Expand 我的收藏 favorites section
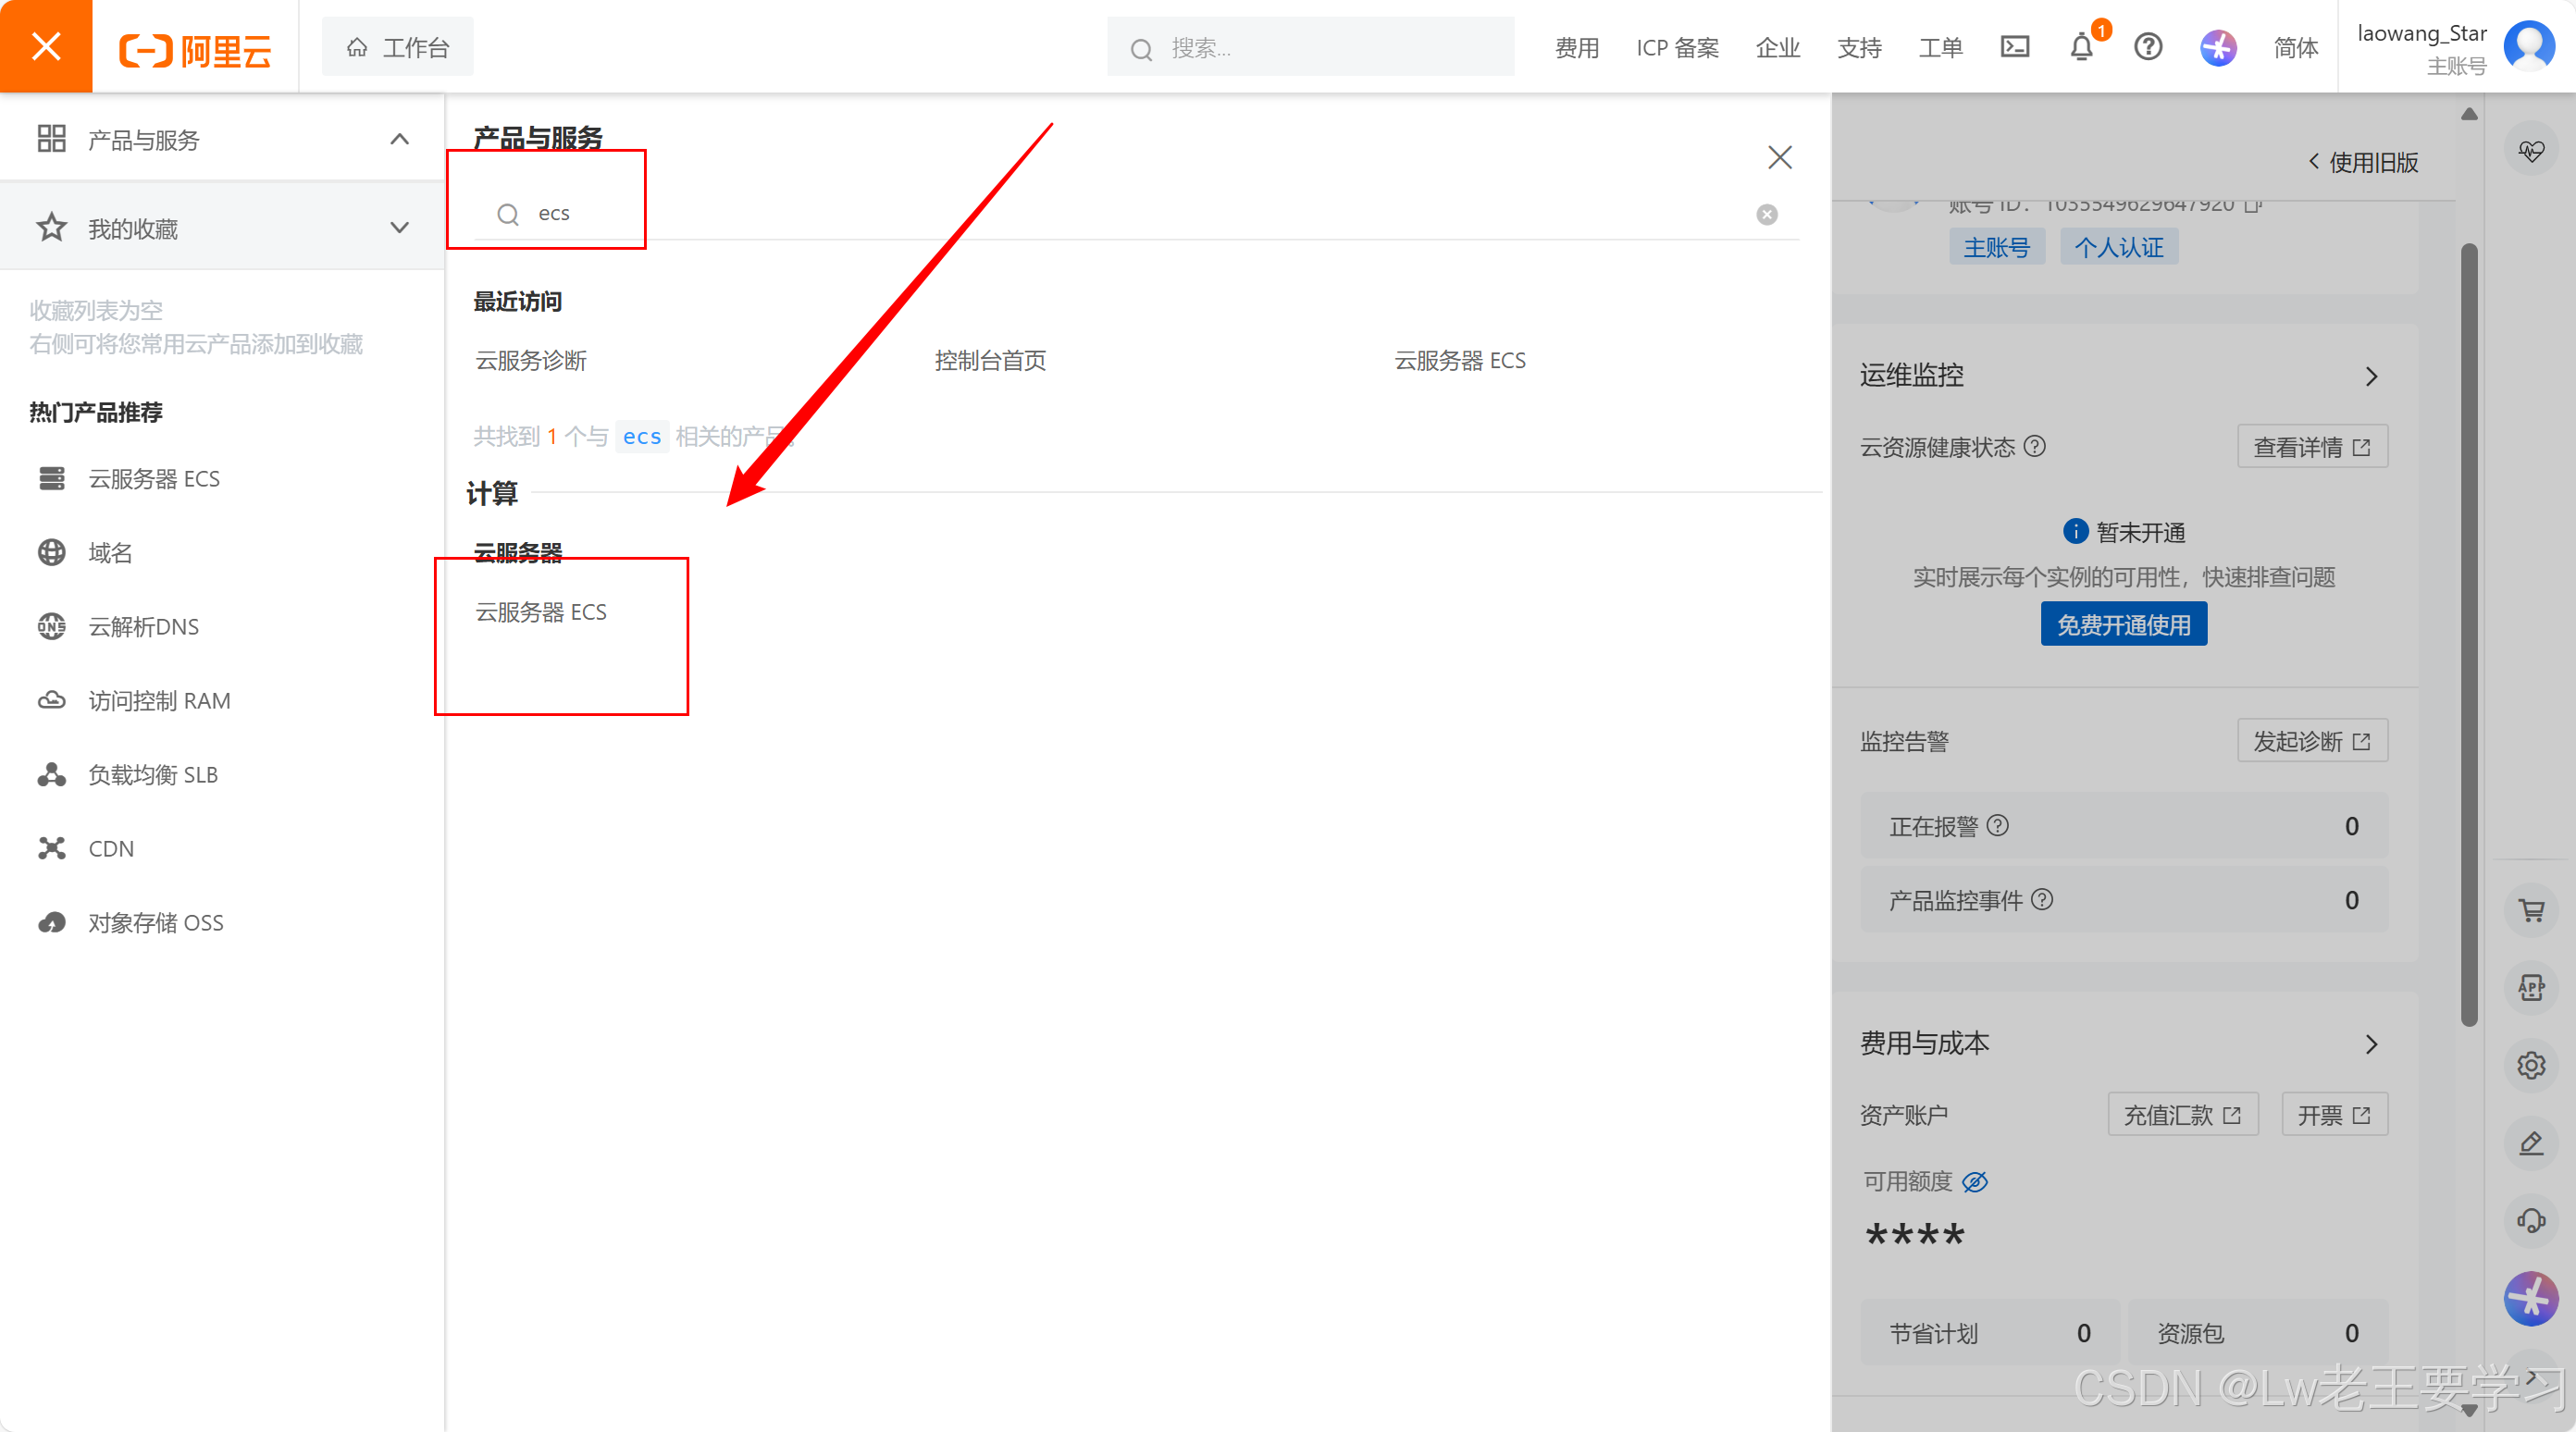 (399, 228)
